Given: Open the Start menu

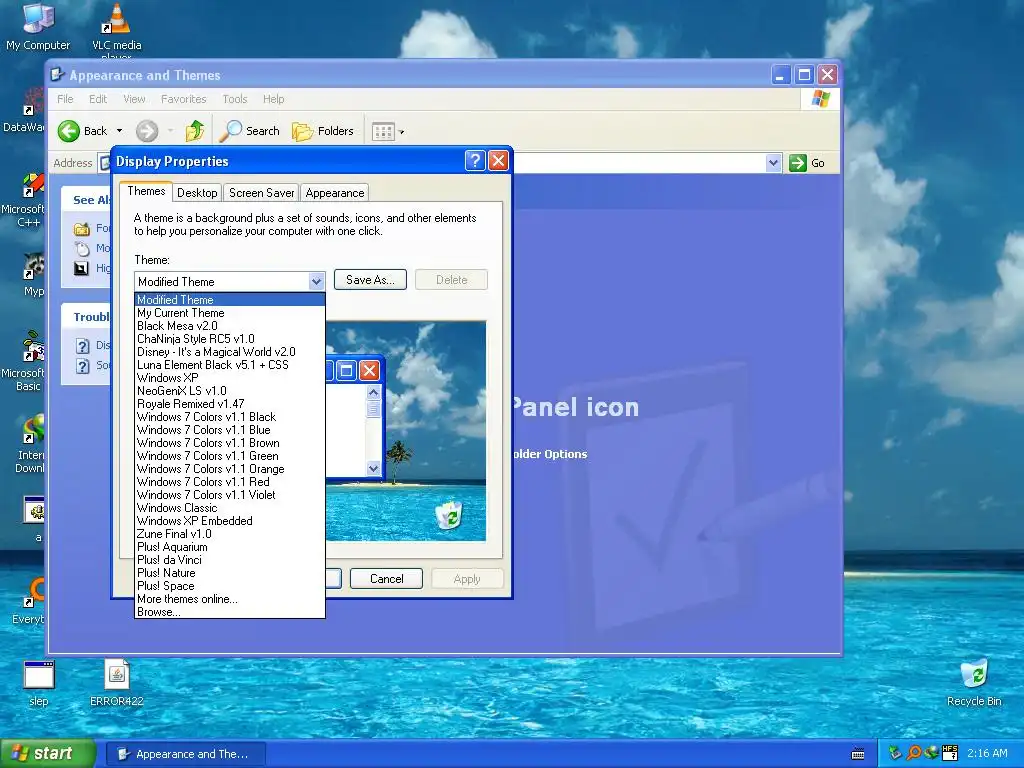Looking at the screenshot, I should coord(47,754).
